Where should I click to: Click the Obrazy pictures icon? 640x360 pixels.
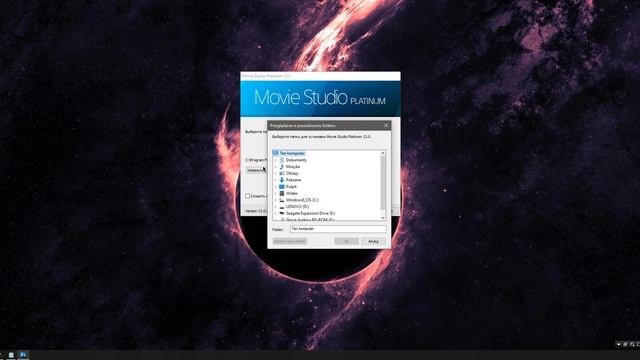coord(282,173)
